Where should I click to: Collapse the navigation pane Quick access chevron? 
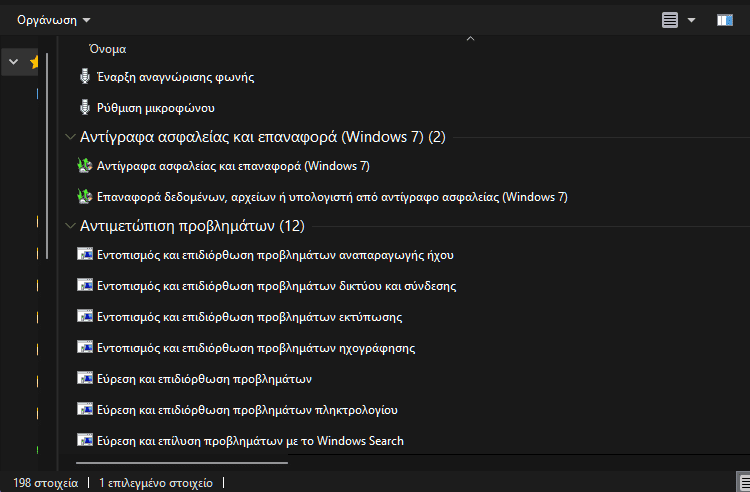13,62
